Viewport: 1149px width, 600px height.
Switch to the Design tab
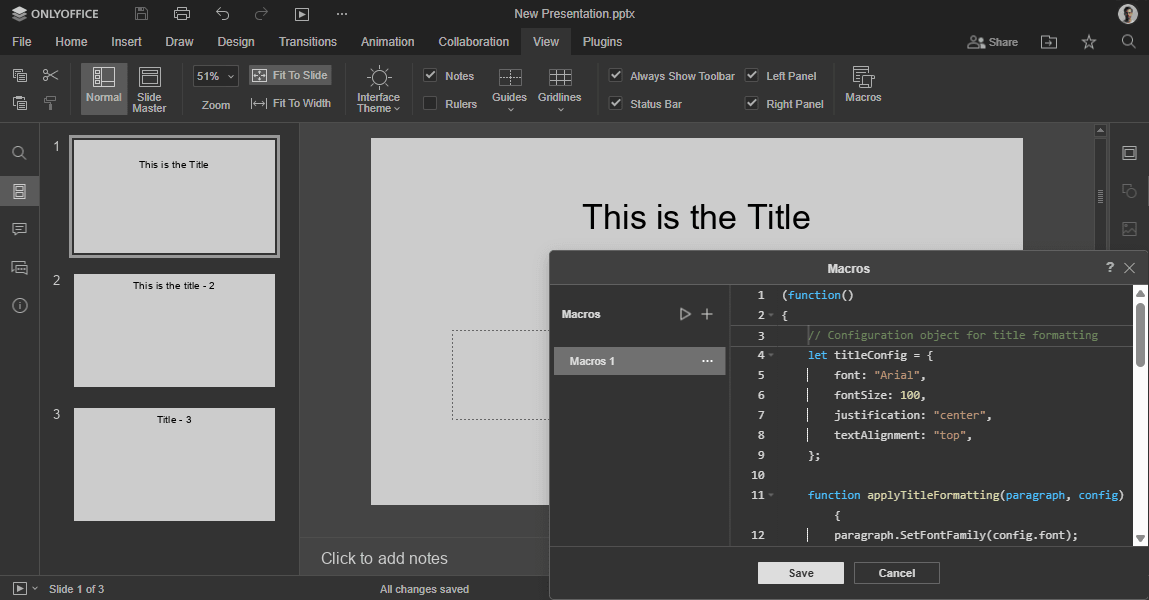click(x=236, y=42)
